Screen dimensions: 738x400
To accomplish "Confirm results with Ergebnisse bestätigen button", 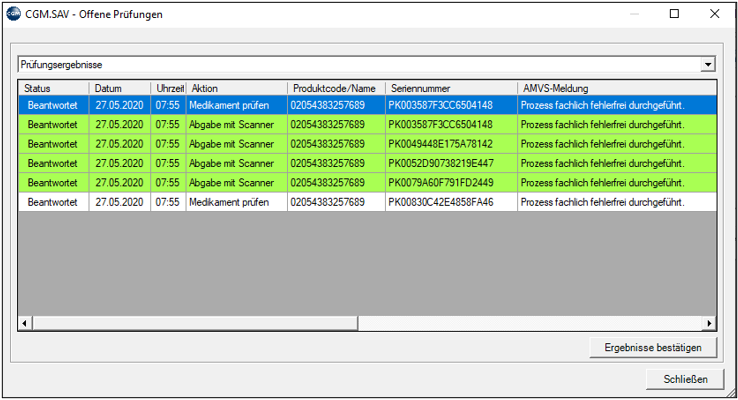I will pyautogui.click(x=653, y=348).
